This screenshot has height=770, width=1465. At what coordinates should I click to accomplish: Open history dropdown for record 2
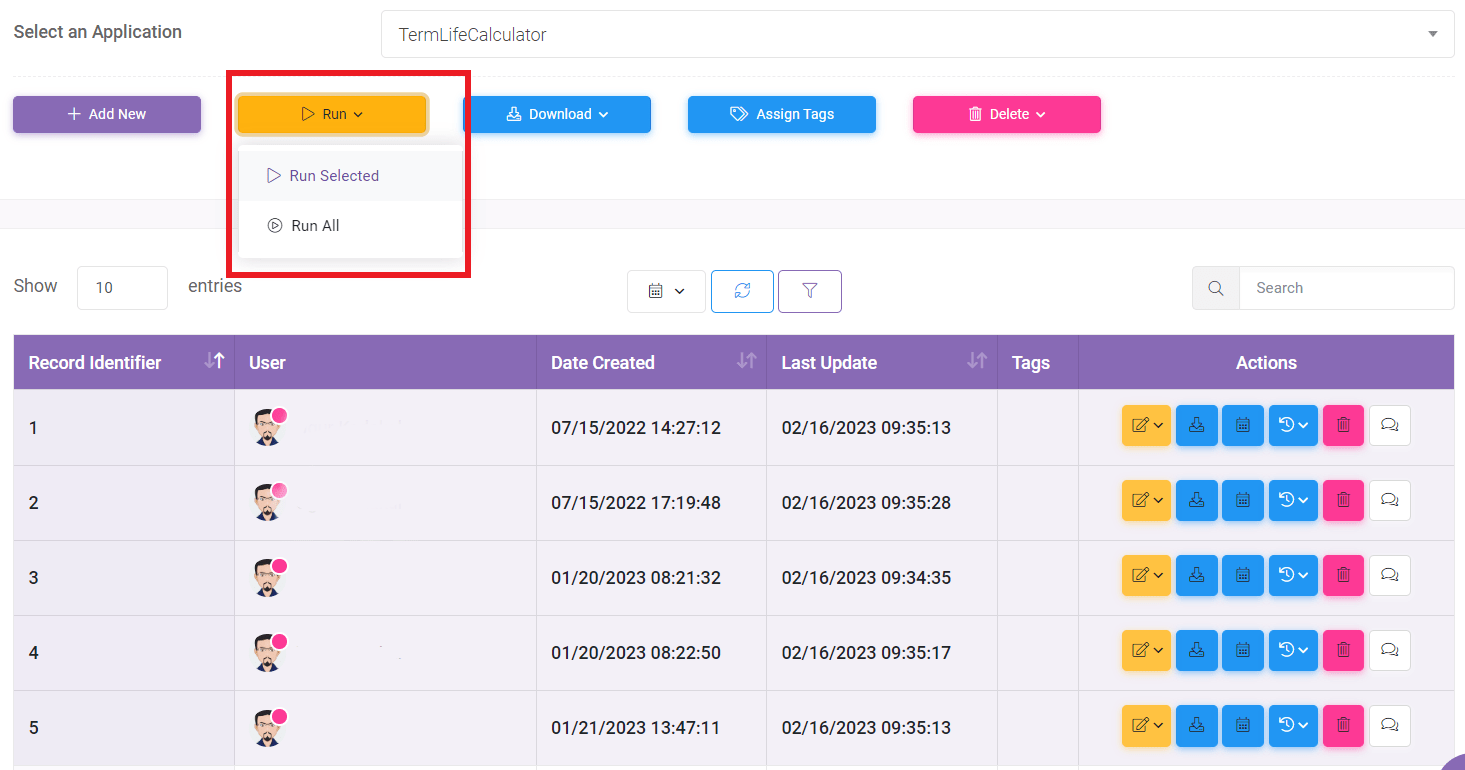[1293, 500]
